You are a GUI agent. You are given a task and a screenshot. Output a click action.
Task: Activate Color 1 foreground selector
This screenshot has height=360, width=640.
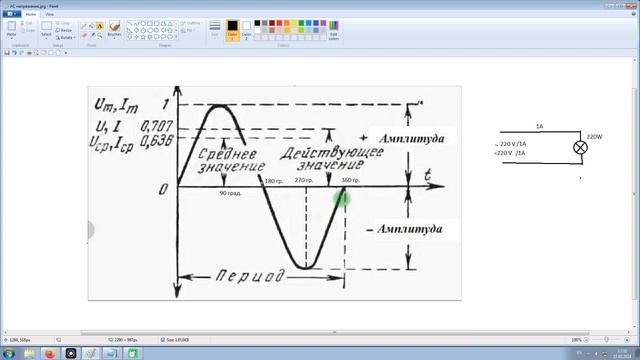tap(232, 30)
